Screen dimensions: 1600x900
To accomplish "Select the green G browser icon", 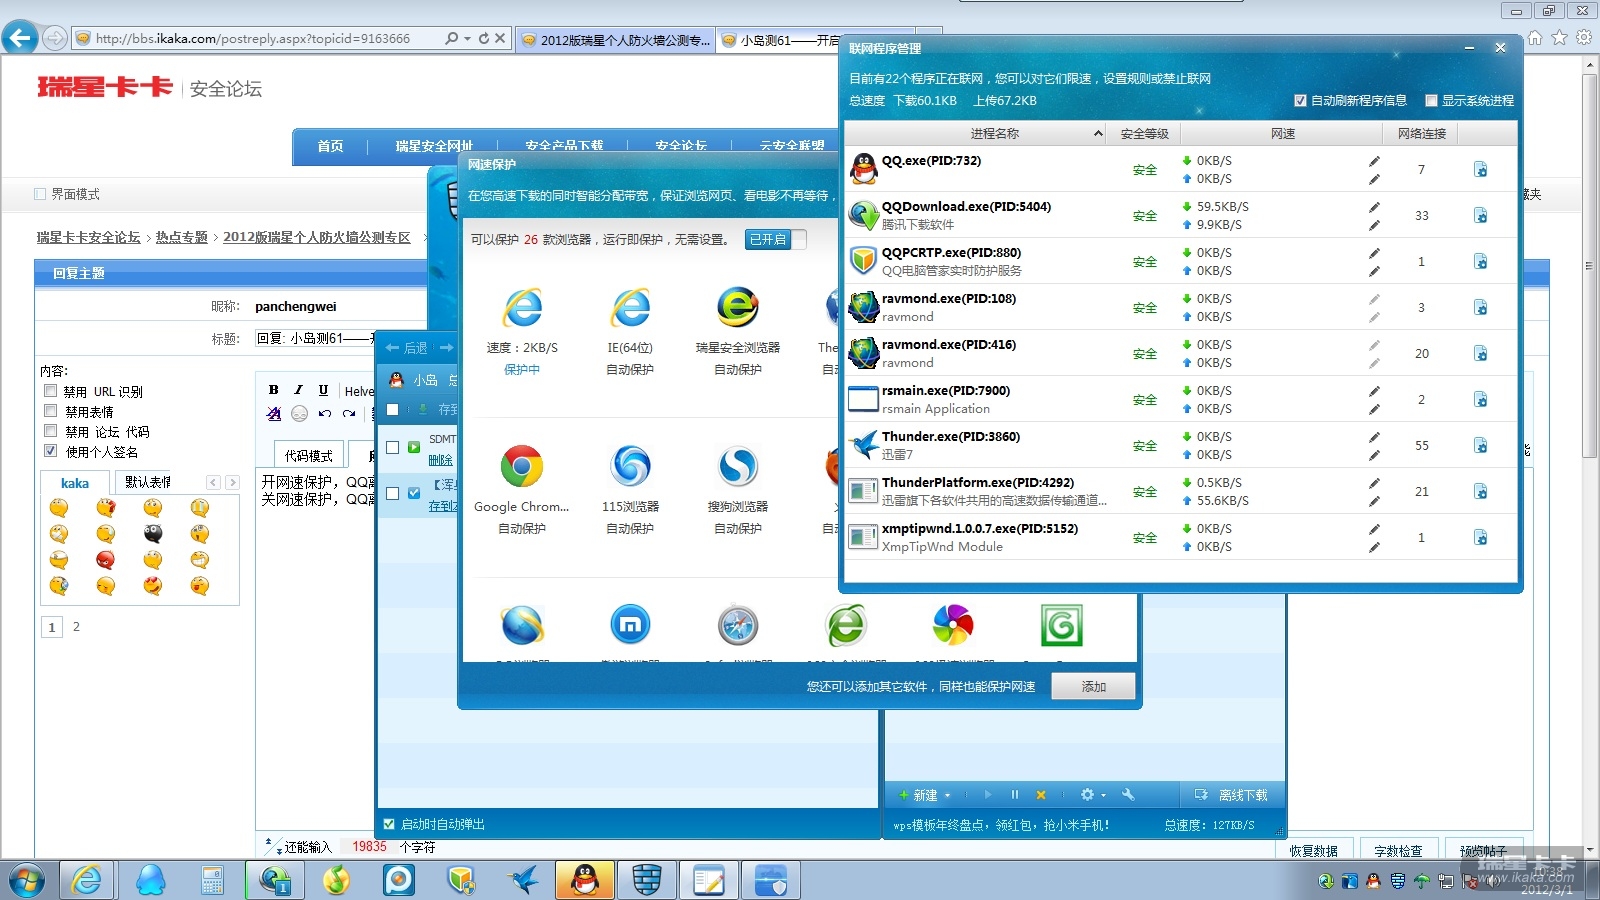I will tap(1061, 626).
